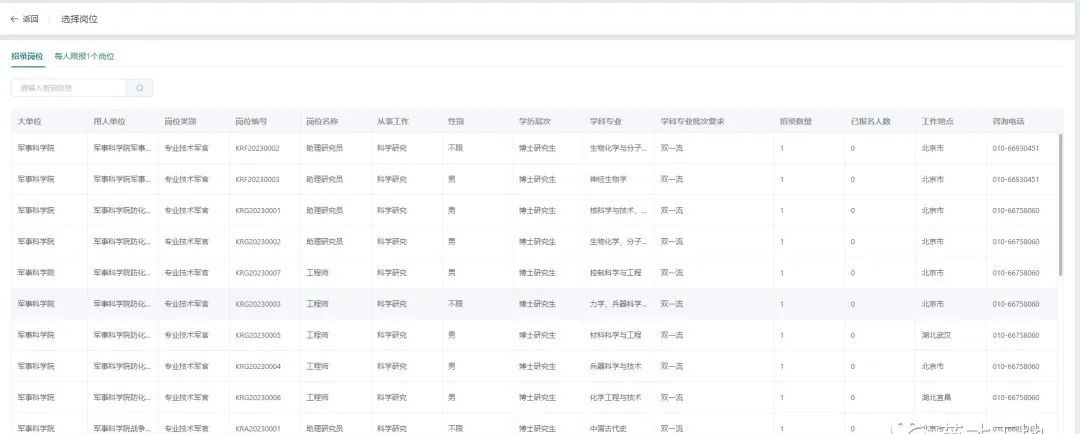Image resolution: width=1080 pixels, height=434 pixels.
Task: Click the 已报名人数 column header
Action: click(x=871, y=121)
